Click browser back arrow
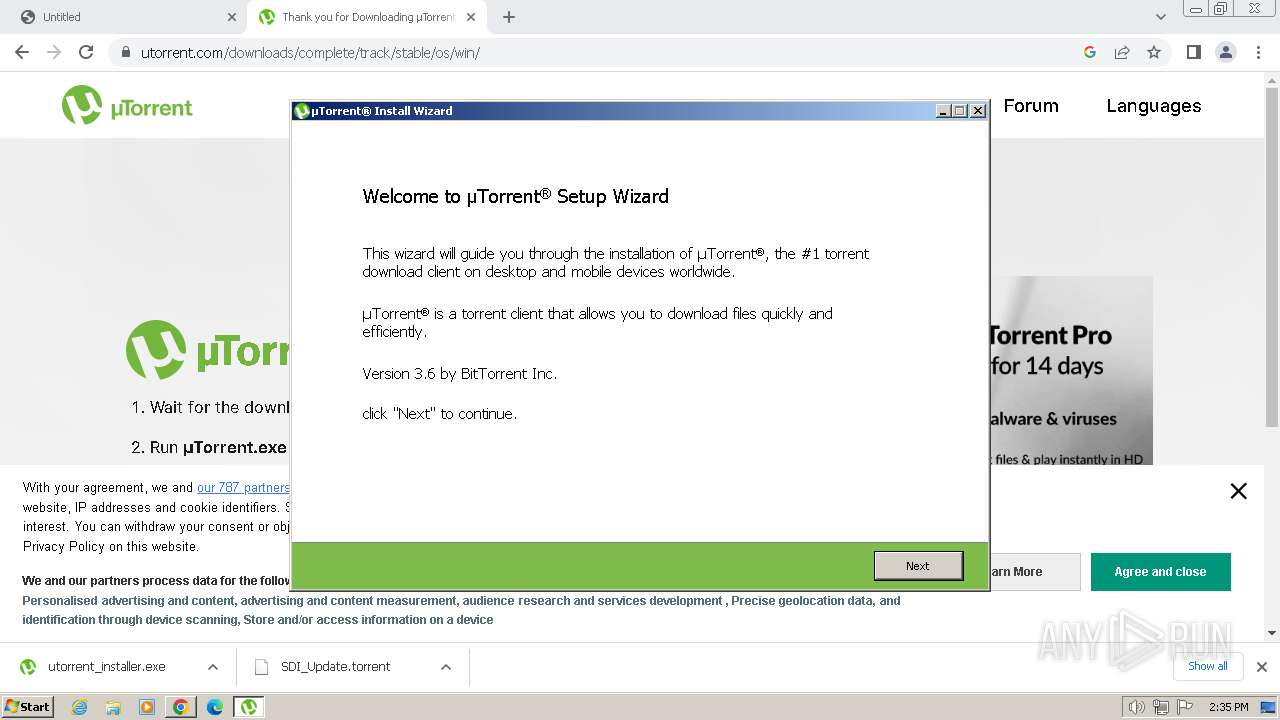The image size is (1280, 720). (22, 52)
